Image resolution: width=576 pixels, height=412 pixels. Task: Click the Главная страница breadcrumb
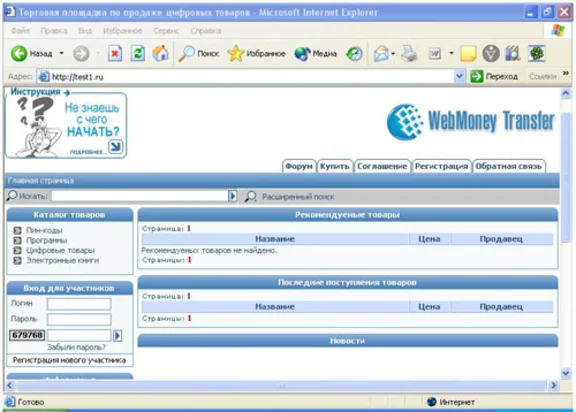[41, 181]
